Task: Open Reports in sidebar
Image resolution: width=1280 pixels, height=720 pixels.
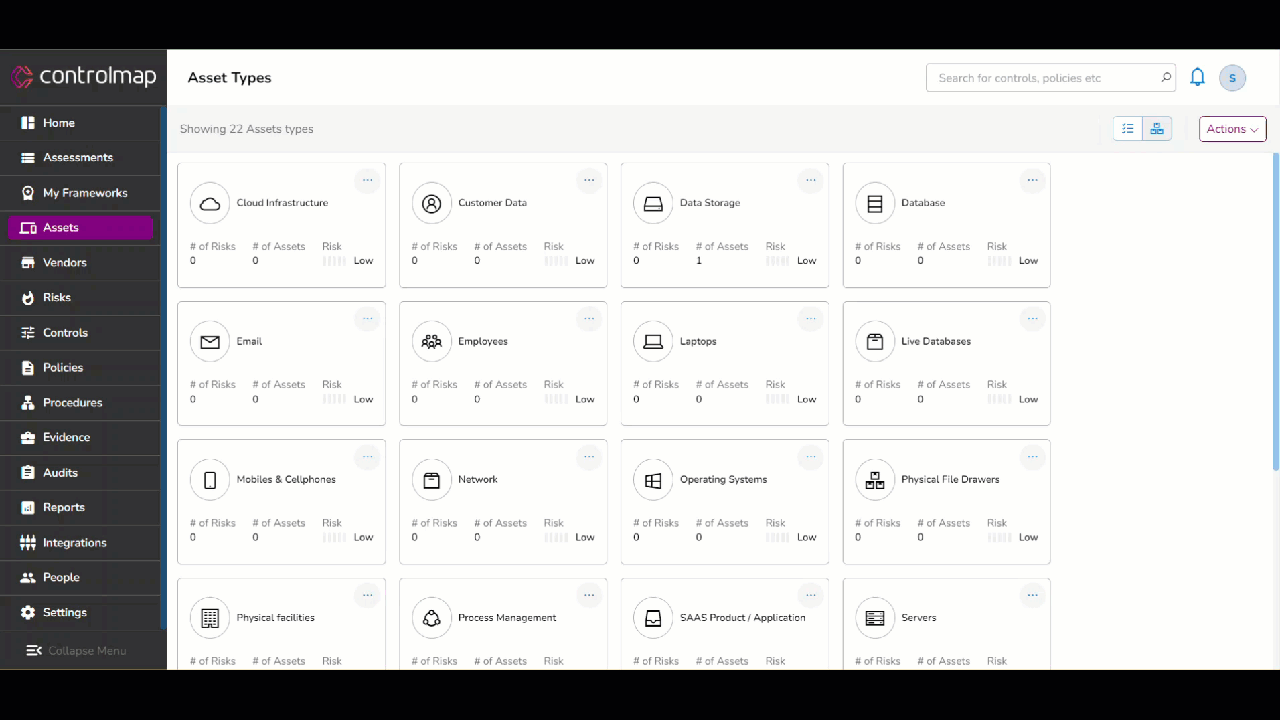Action: (x=80, y=508)
